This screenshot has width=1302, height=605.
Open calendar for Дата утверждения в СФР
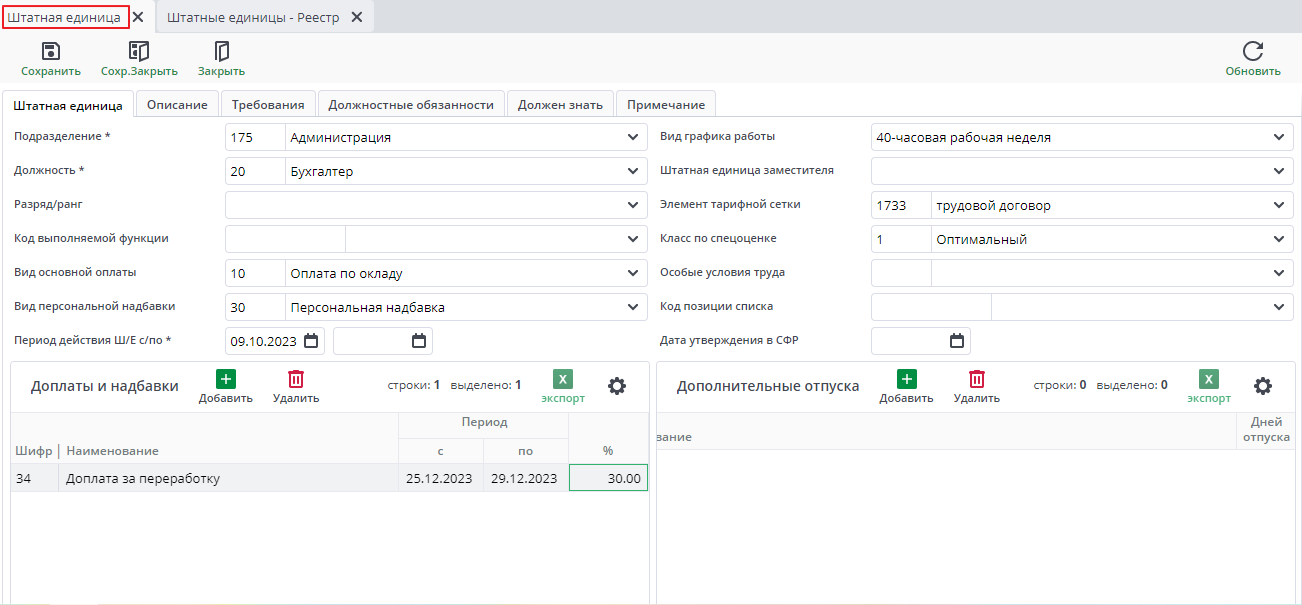957,341
